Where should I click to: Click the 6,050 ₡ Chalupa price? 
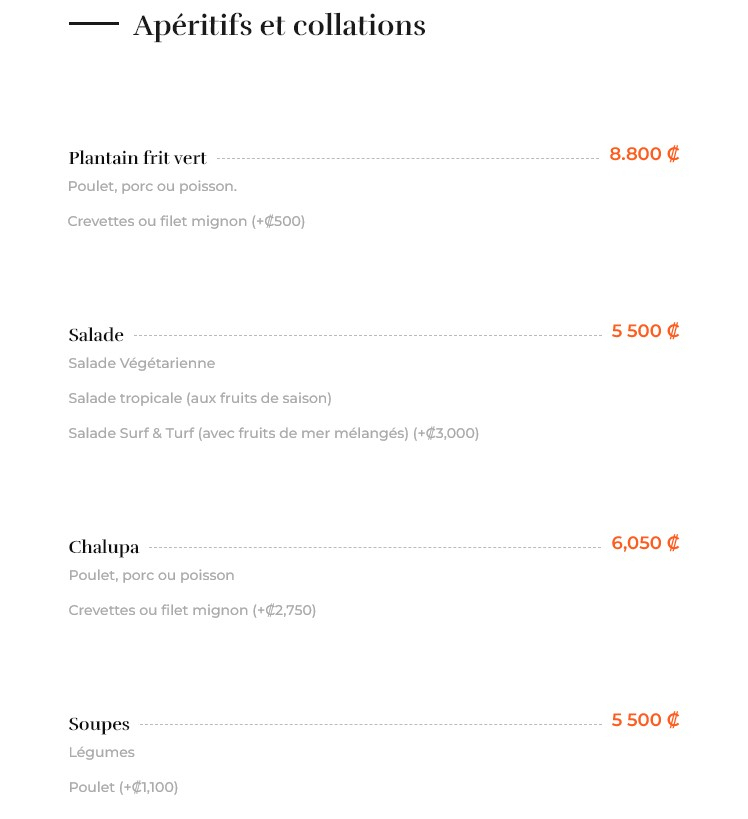point(645,543)
